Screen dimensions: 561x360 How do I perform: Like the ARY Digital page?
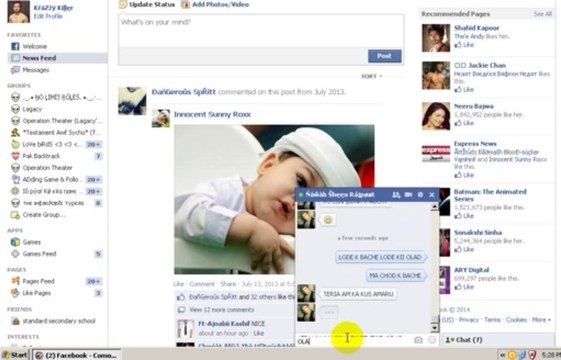click(x=464, y=287)
